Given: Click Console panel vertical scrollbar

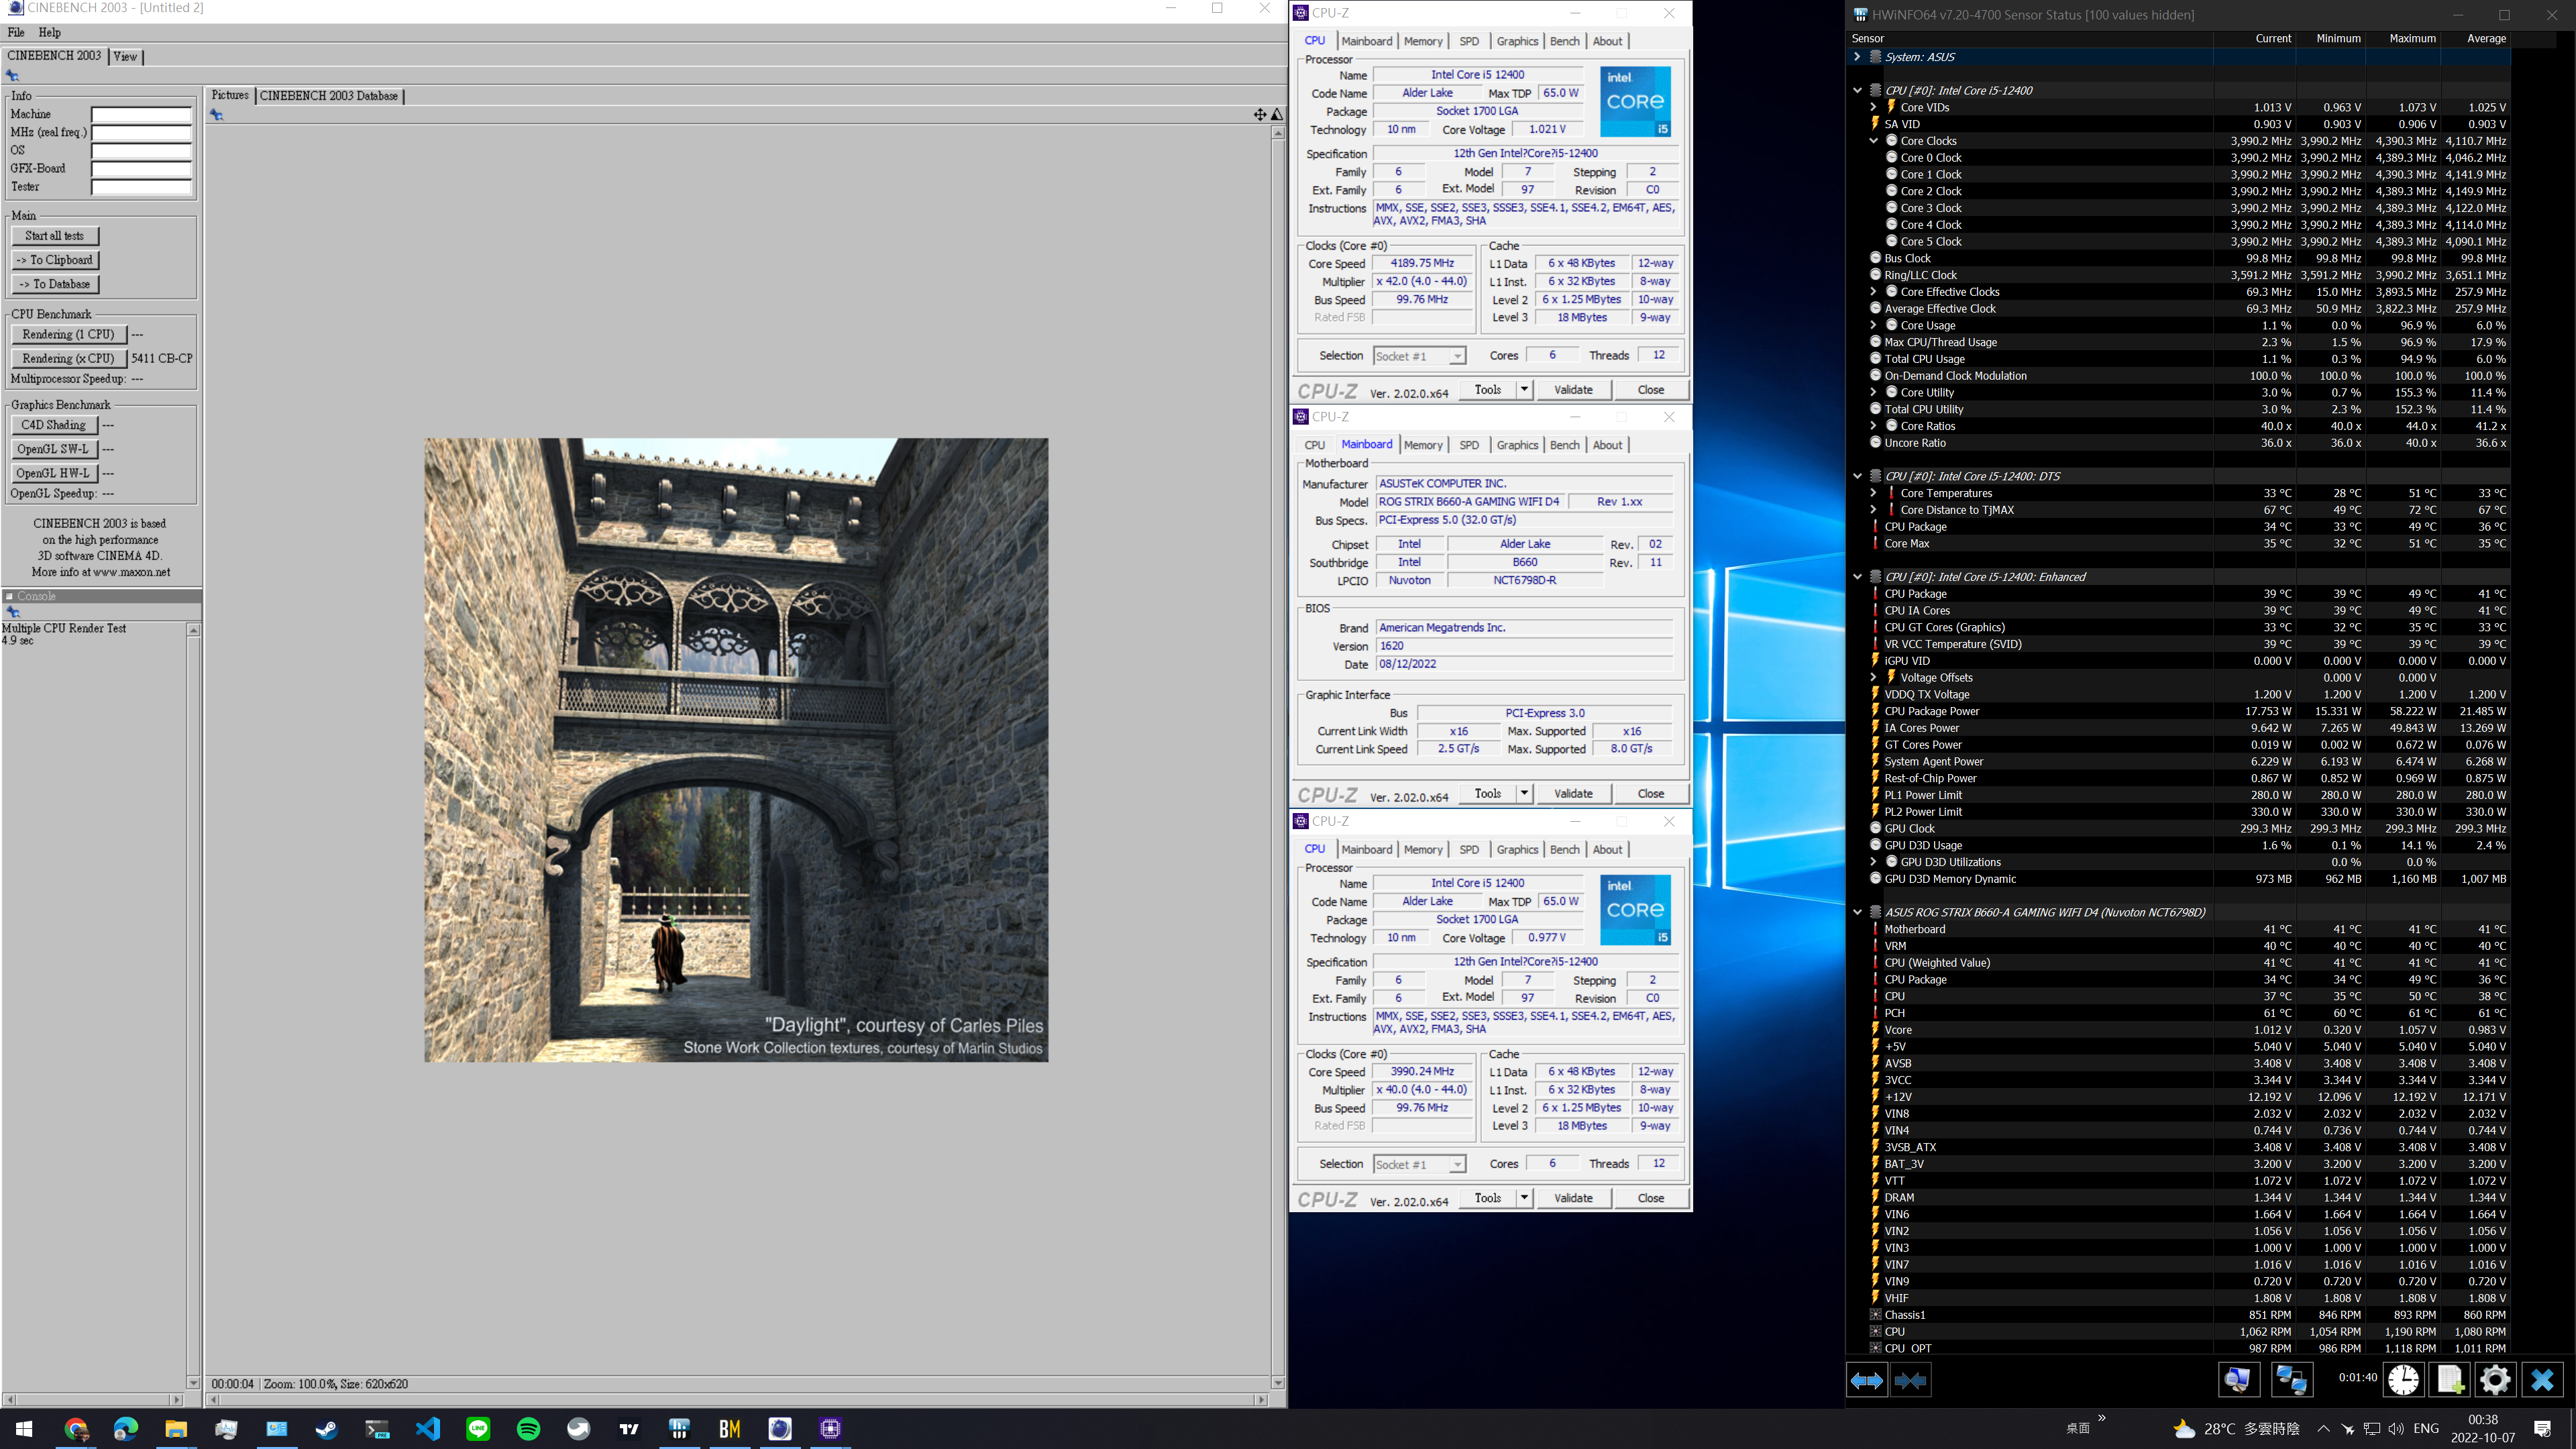Looking at the screenshot, I should [x=194, y=1006].
